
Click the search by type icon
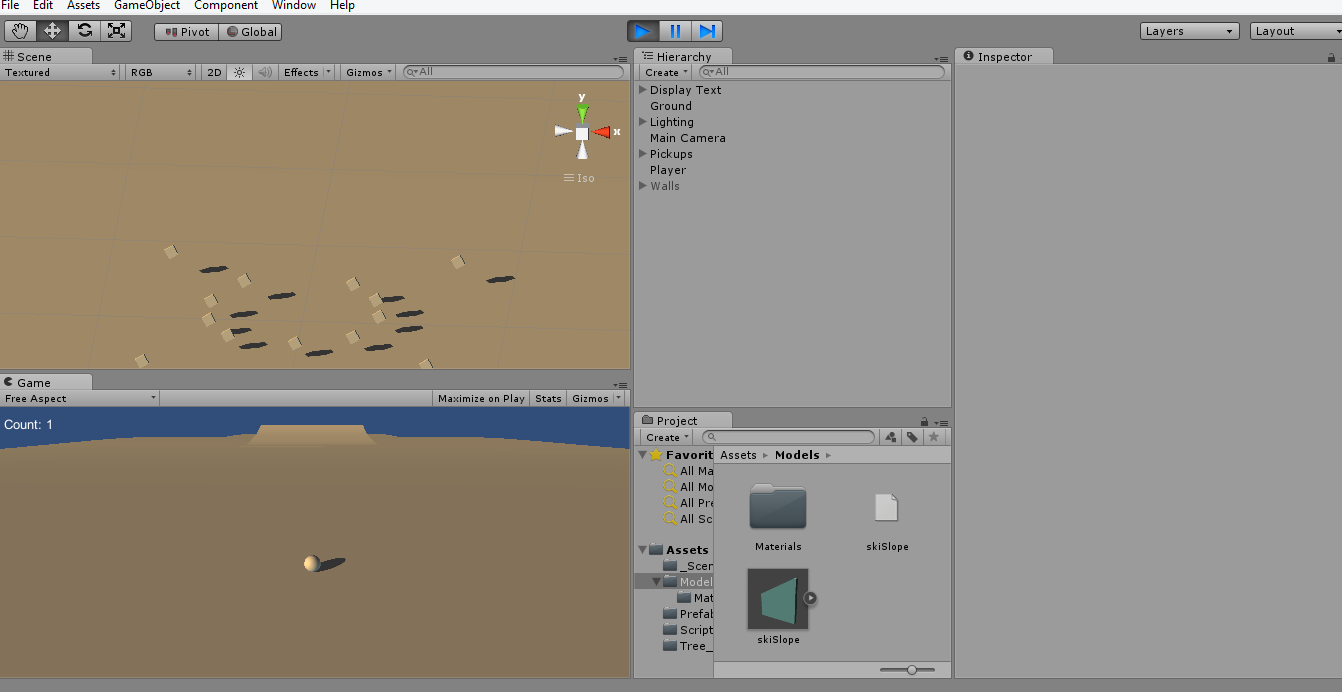click(x=890, y=437)
